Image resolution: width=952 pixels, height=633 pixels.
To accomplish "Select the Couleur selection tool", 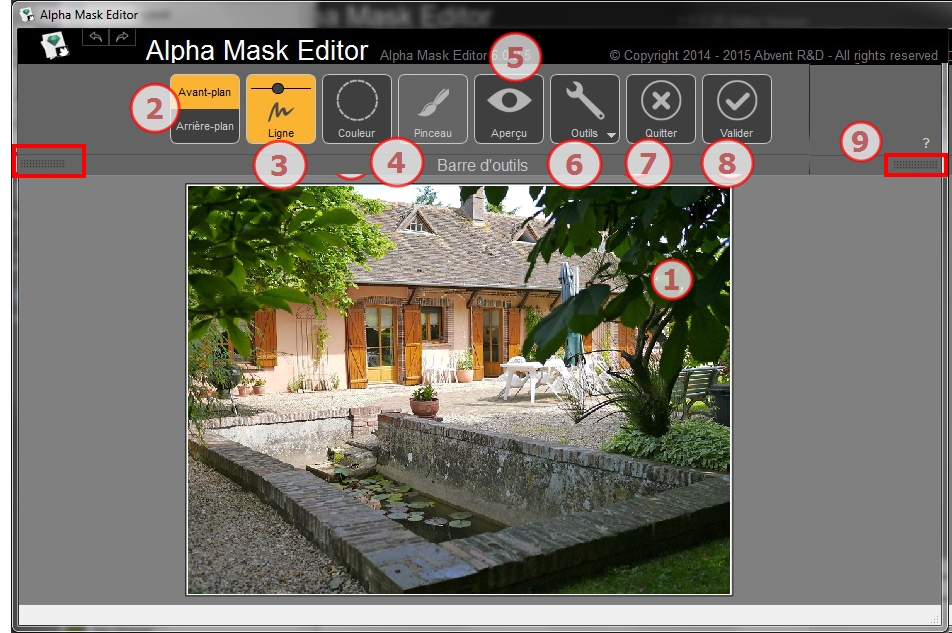I will click(x=357, y=108).
